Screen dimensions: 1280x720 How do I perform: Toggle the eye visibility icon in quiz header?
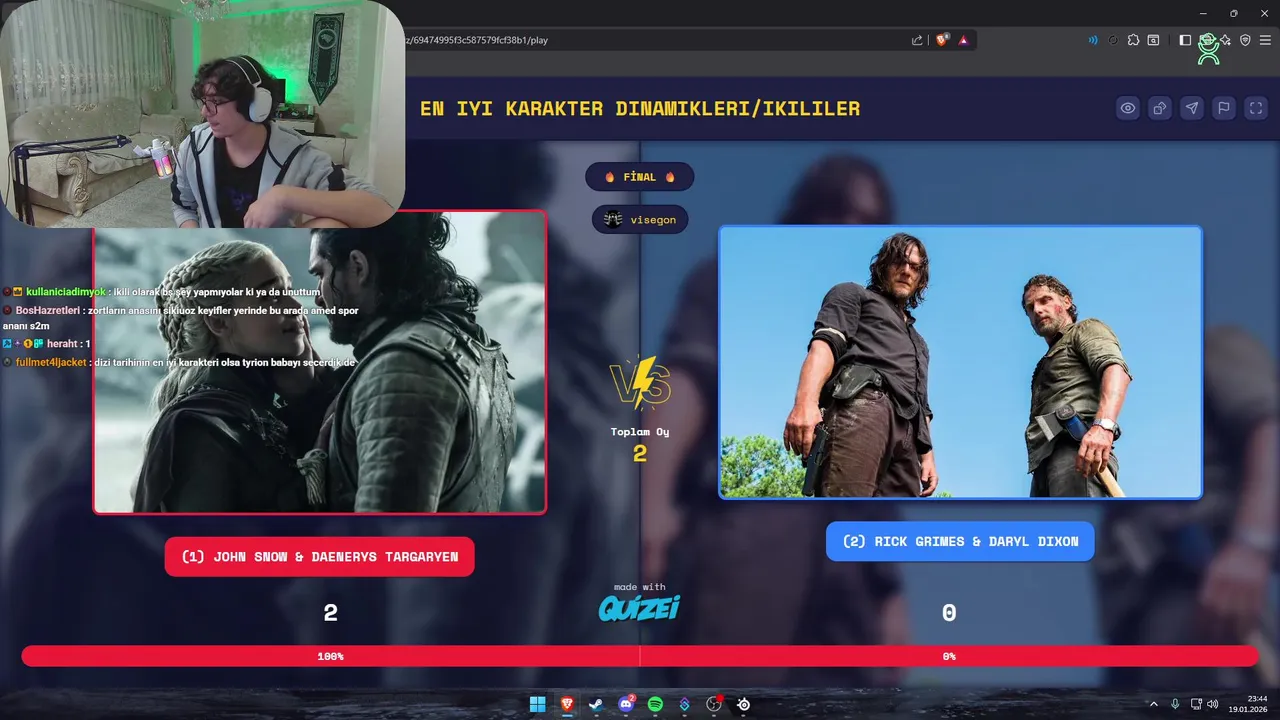(1128, 108)
